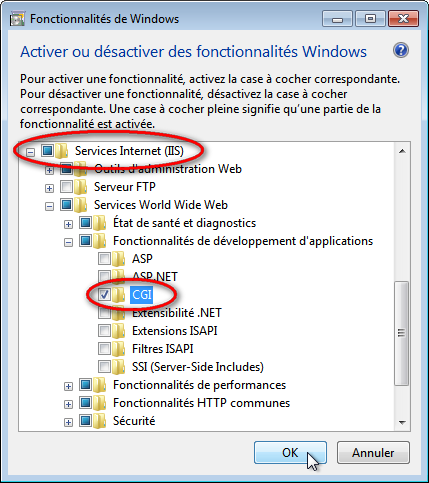Click the CGI folder icon

pyautogui.click(x=119, y=295)
